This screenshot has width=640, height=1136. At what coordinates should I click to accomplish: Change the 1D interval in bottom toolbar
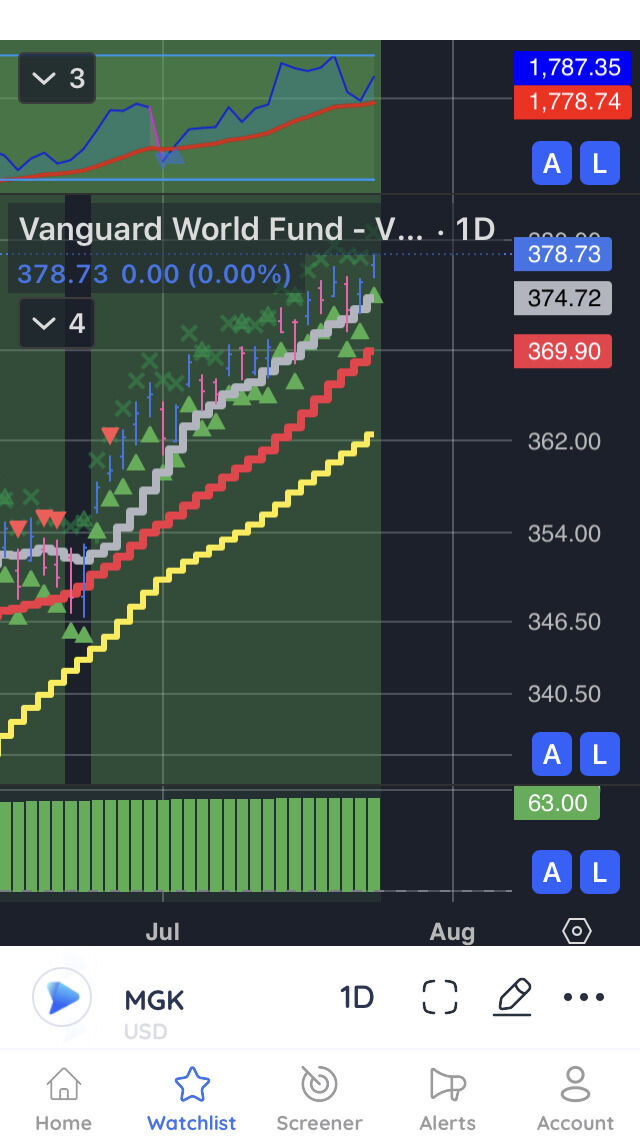click(x=357, y=998)
